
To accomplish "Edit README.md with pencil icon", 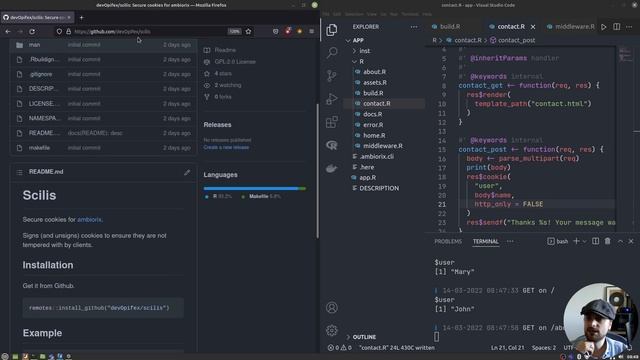I will coord(187,172).
